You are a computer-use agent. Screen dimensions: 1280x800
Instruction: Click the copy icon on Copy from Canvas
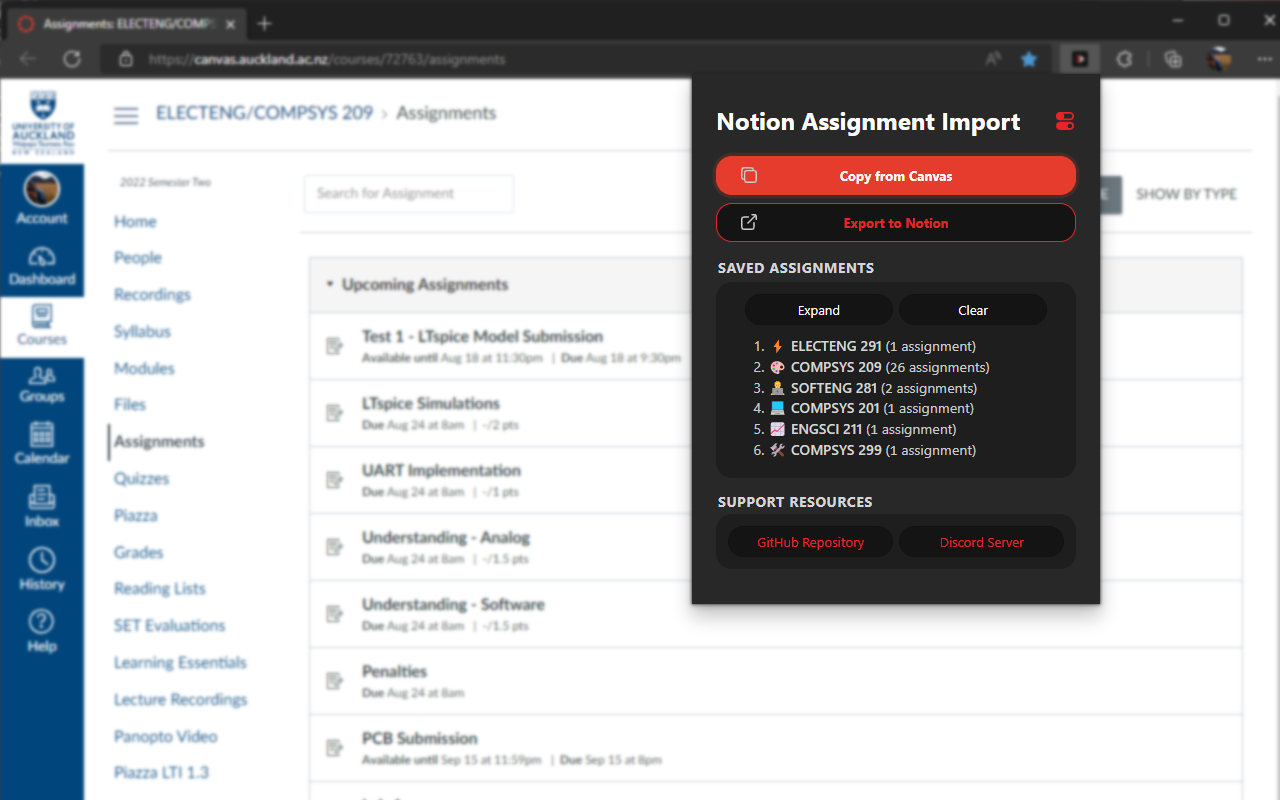coord(748,174)
